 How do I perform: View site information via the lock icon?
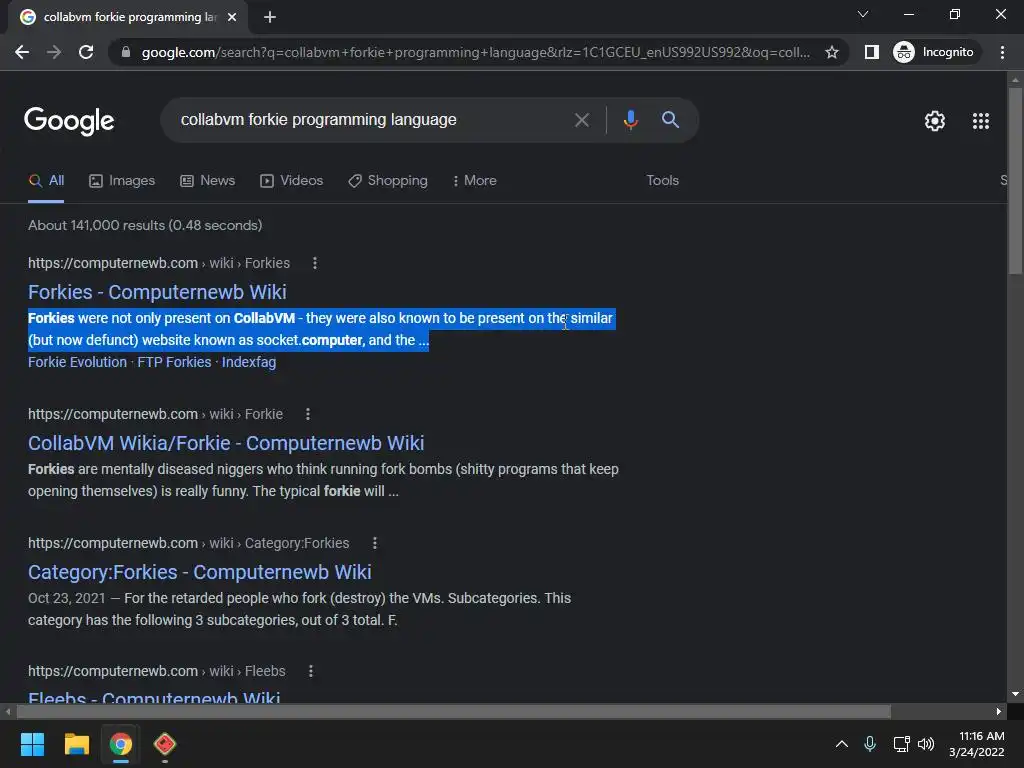coord(126,52)
